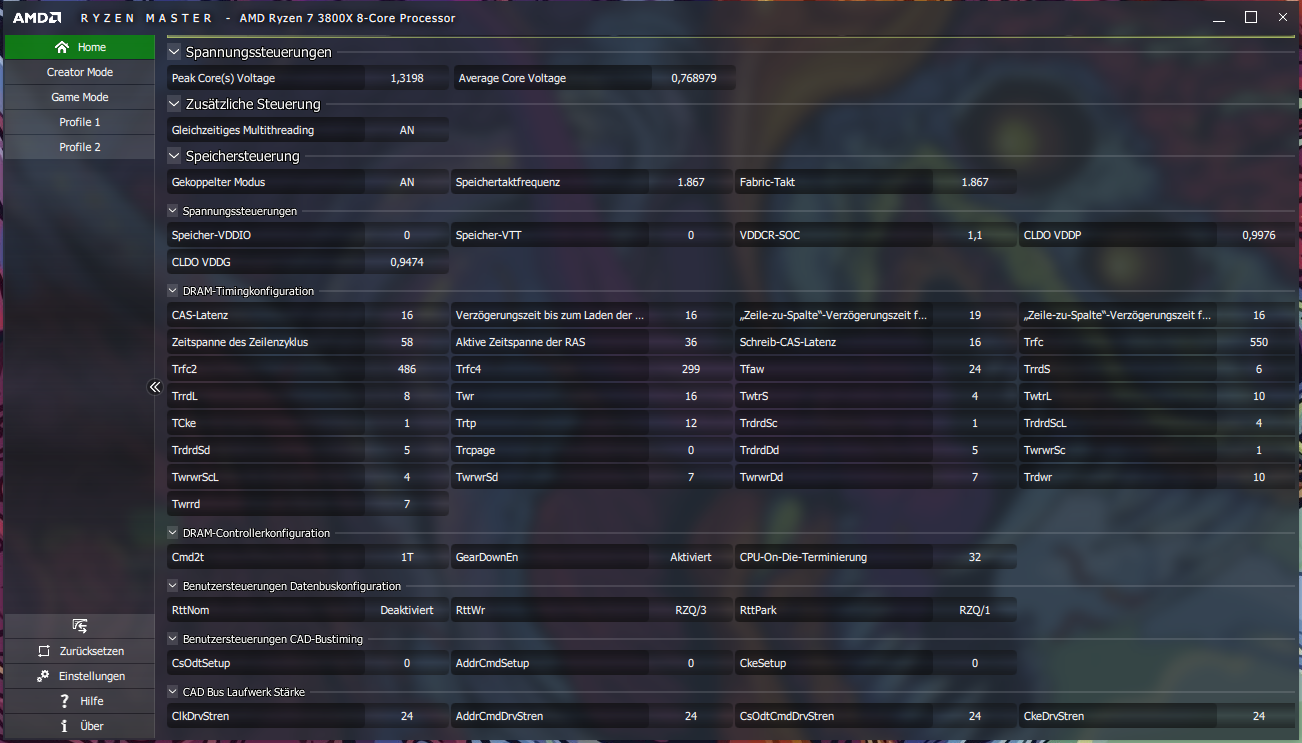This screenshot has width=1302, height=743.
Task: Collapse DRAM-Controllerkonfiguration subsection
Action: pos(173,533)
